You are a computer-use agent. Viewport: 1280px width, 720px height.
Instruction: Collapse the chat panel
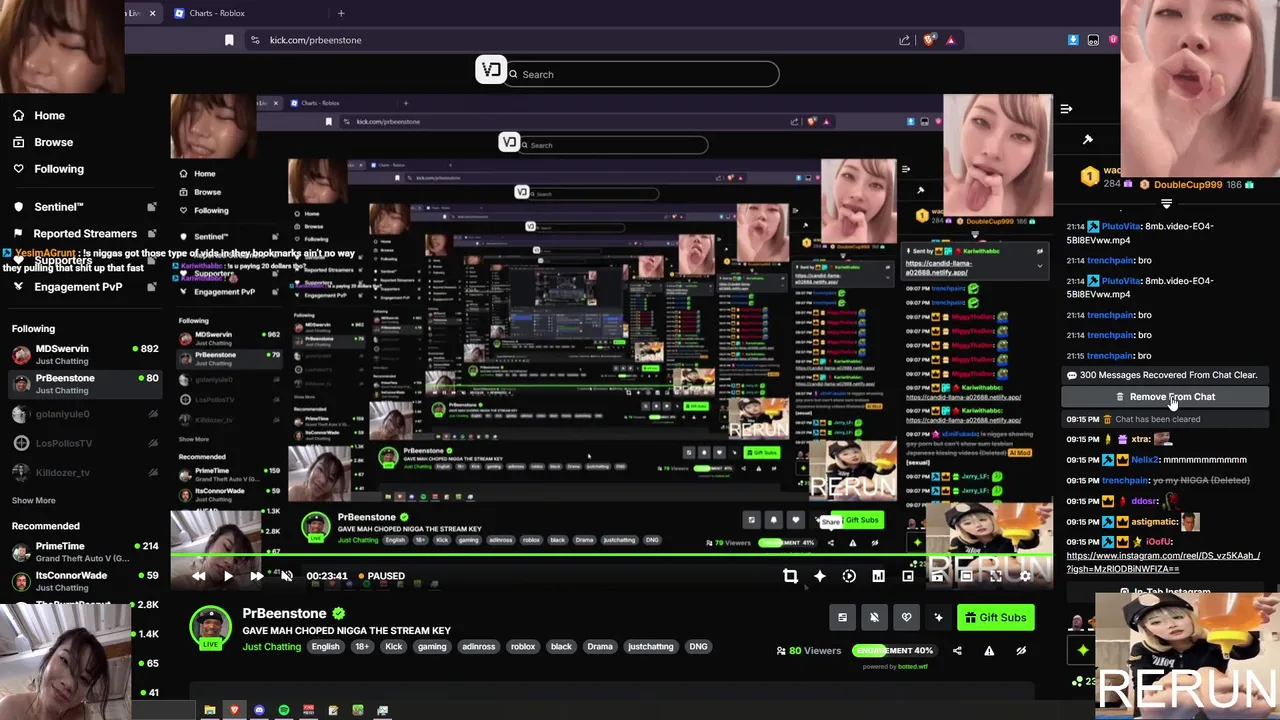tap(1066, 109)
